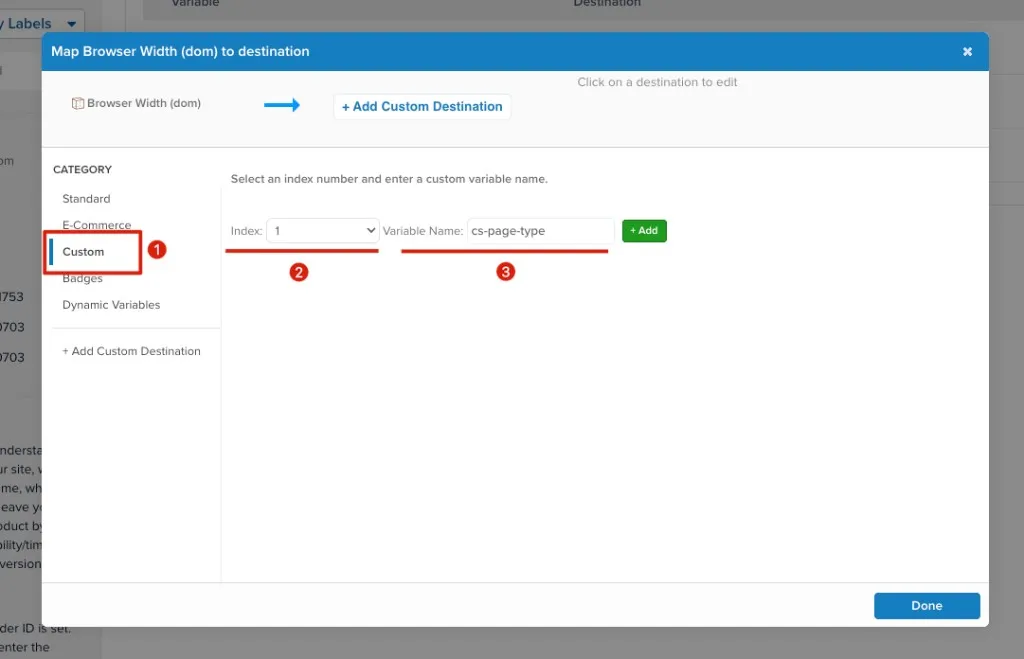Click the blue mapping arrow icon
The width and height of the screenshot is (1024, 659).
(282, 105)
